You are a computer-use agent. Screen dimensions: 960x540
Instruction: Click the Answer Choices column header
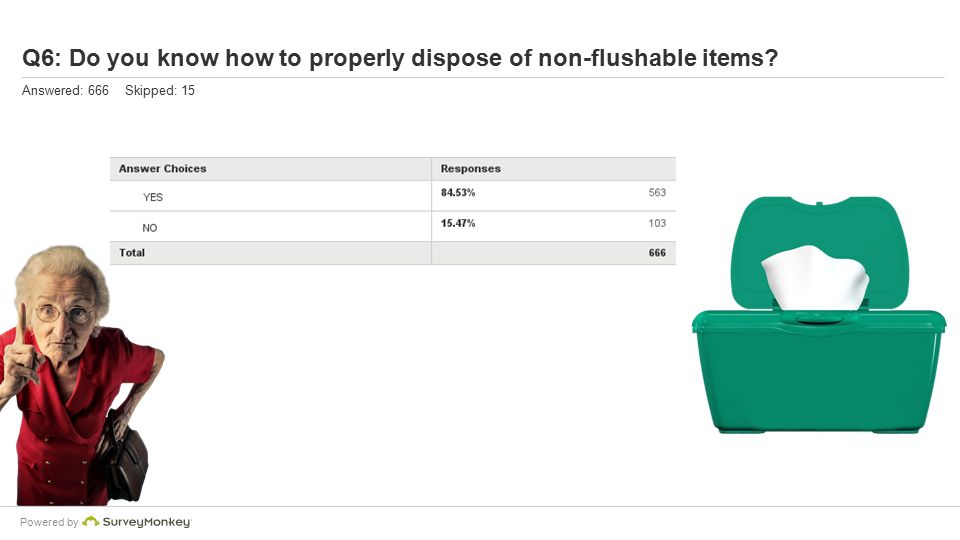pos(162,168)
